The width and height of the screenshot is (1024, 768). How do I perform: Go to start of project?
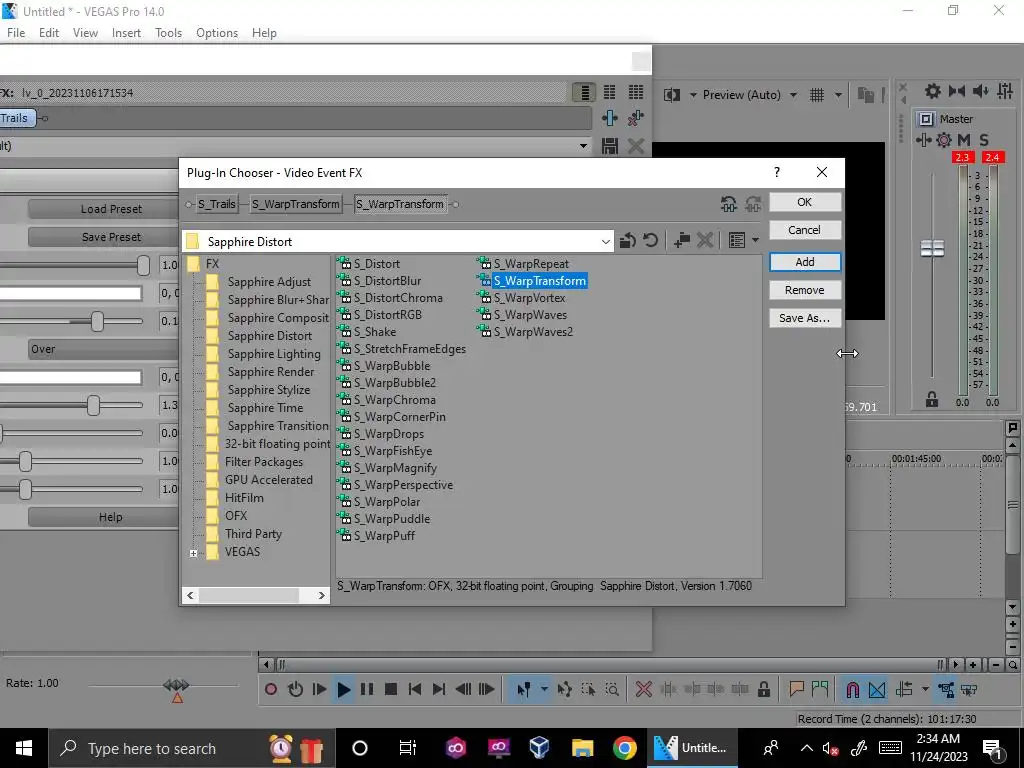(415, 689)
